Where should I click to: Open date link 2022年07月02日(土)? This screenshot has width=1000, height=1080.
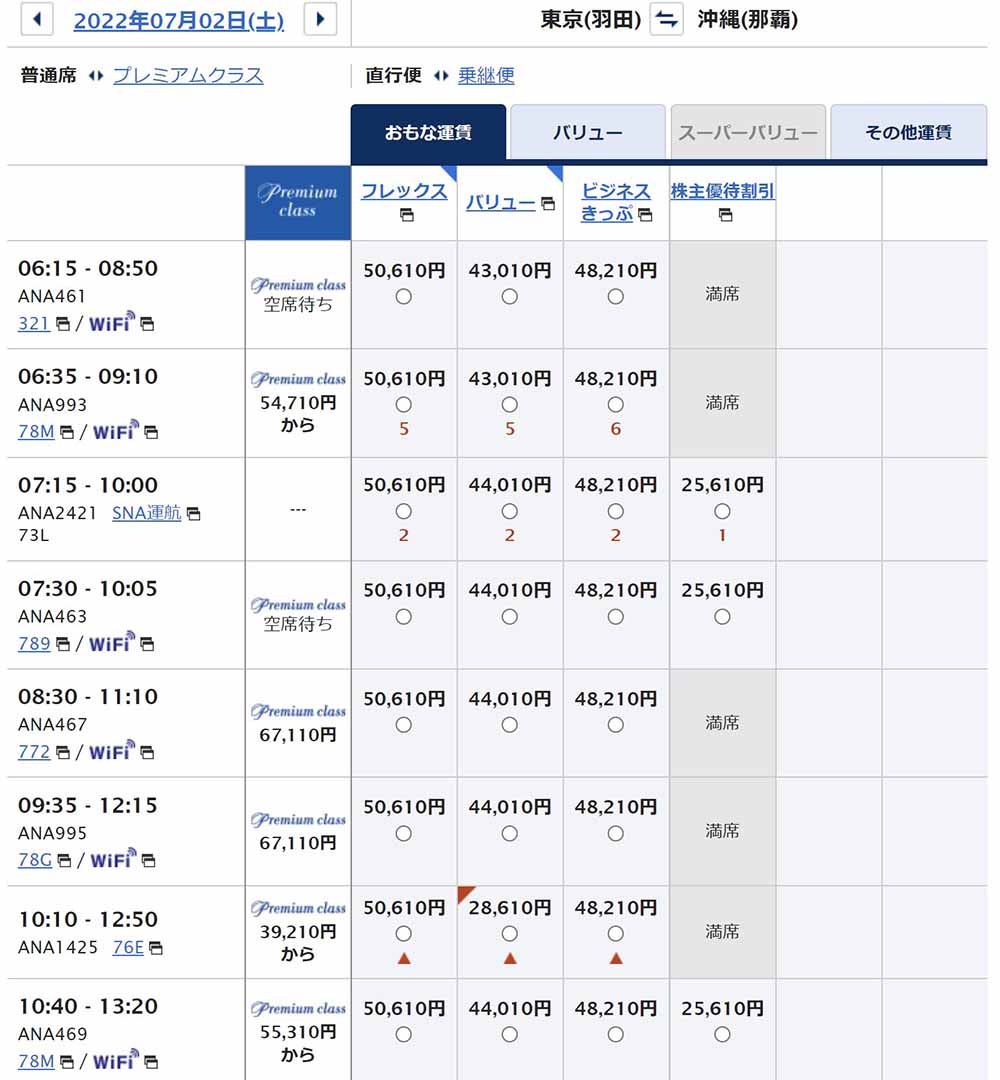[178, 21]
